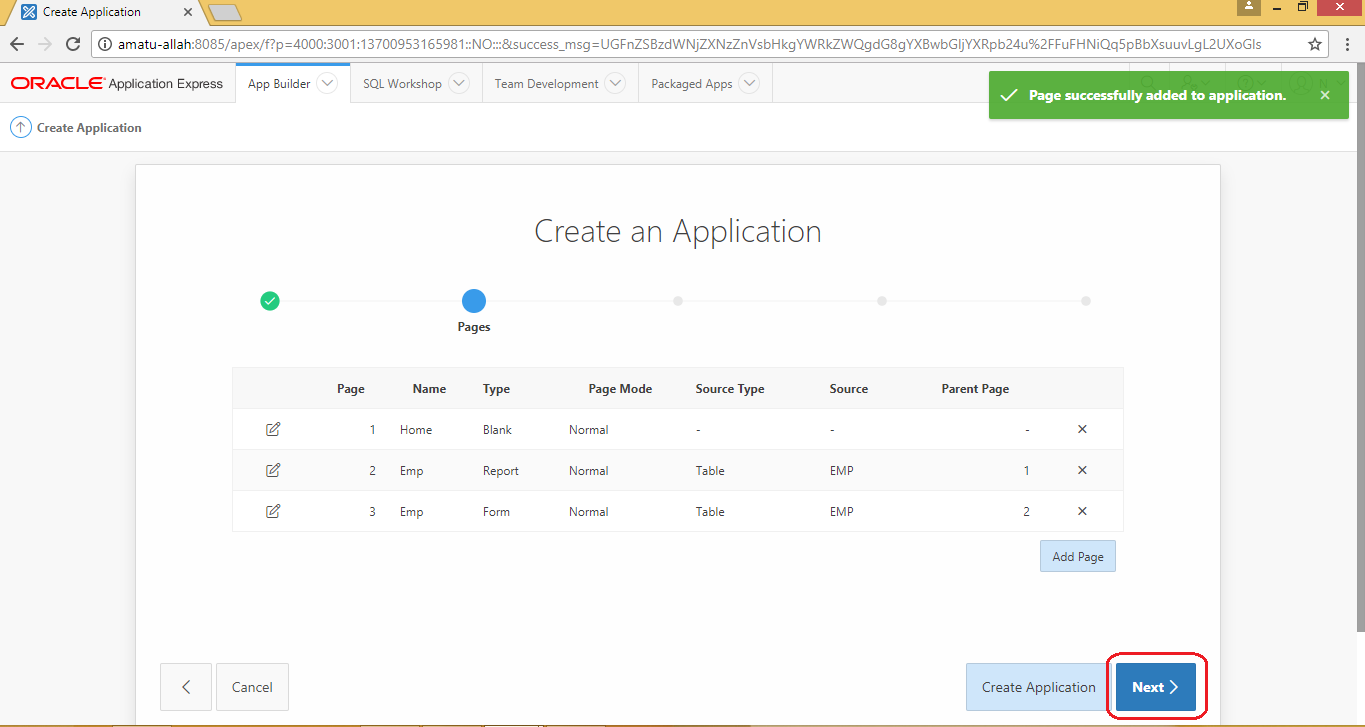The width and height of the screenshot is (1365, 727).
Task: Remove the Emp Form page from the list
Action: (1082, 511)
